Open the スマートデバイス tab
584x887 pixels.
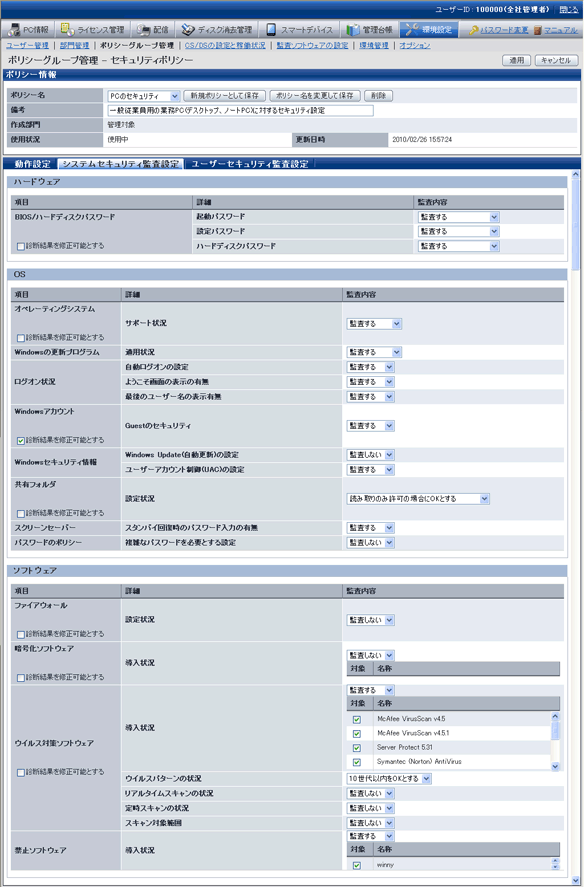pos(300,29)
